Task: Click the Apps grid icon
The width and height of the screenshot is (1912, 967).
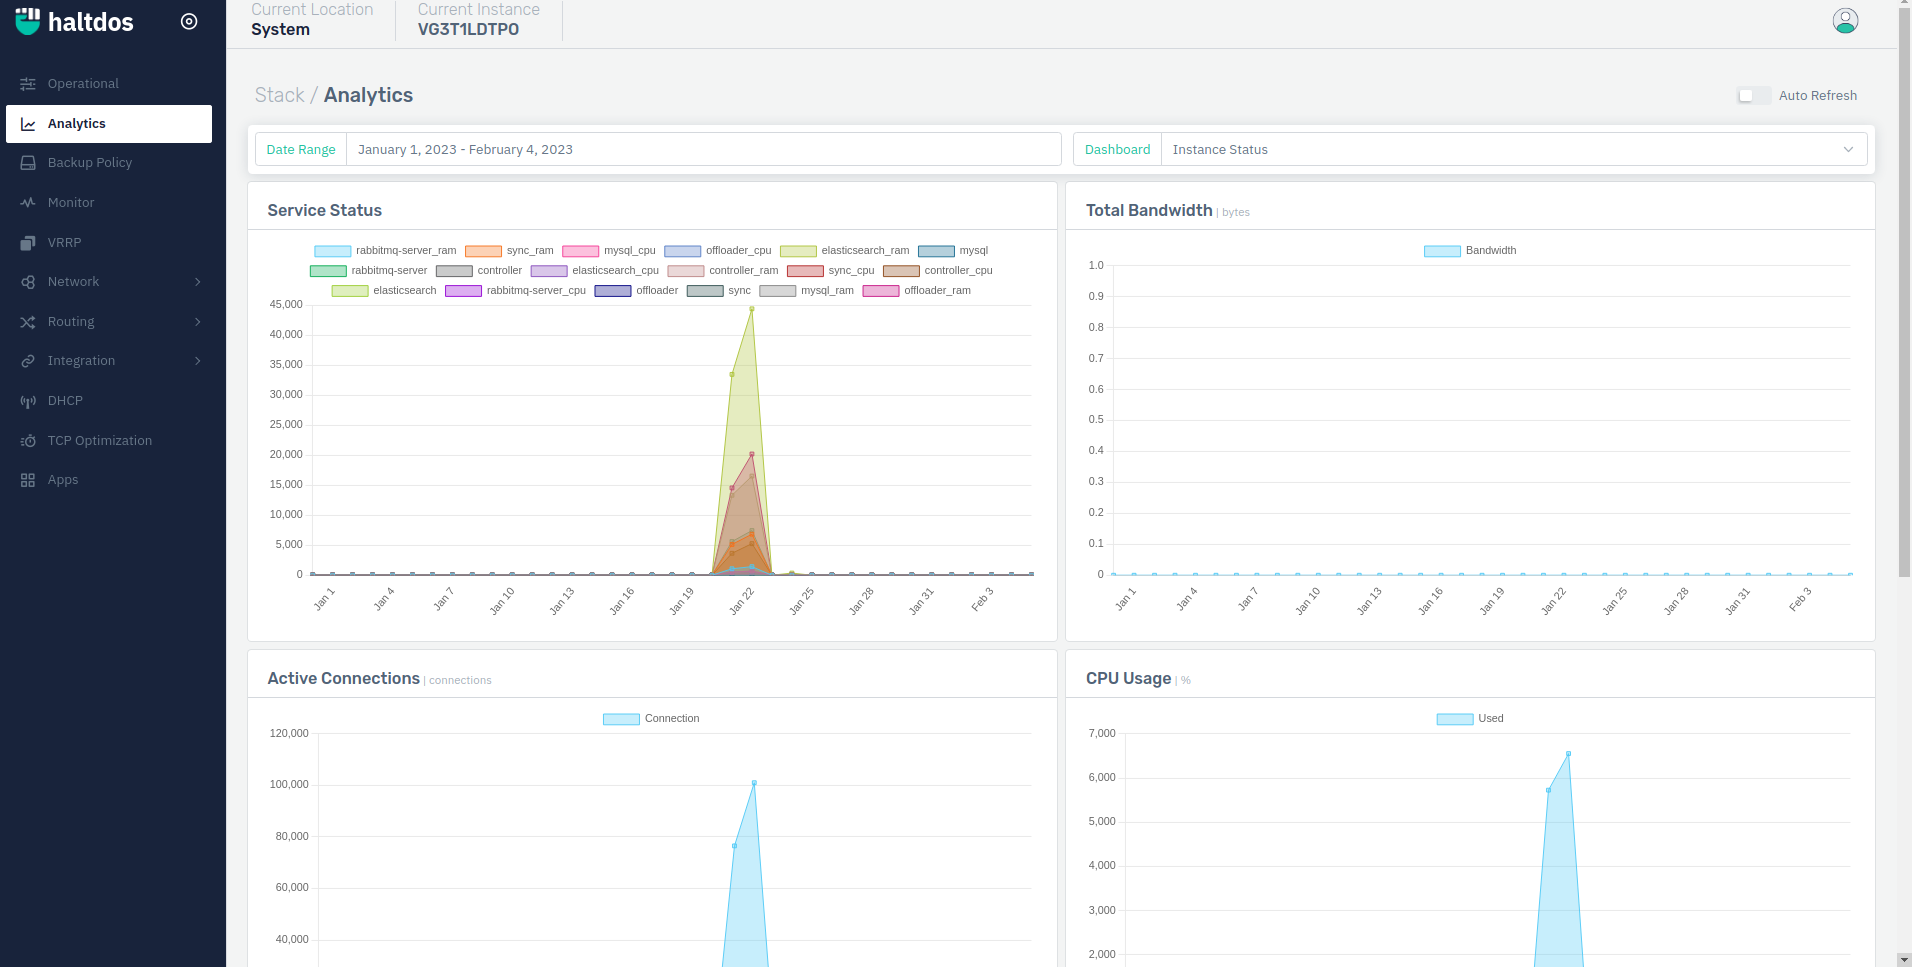Action: click(x=28, y=480)
